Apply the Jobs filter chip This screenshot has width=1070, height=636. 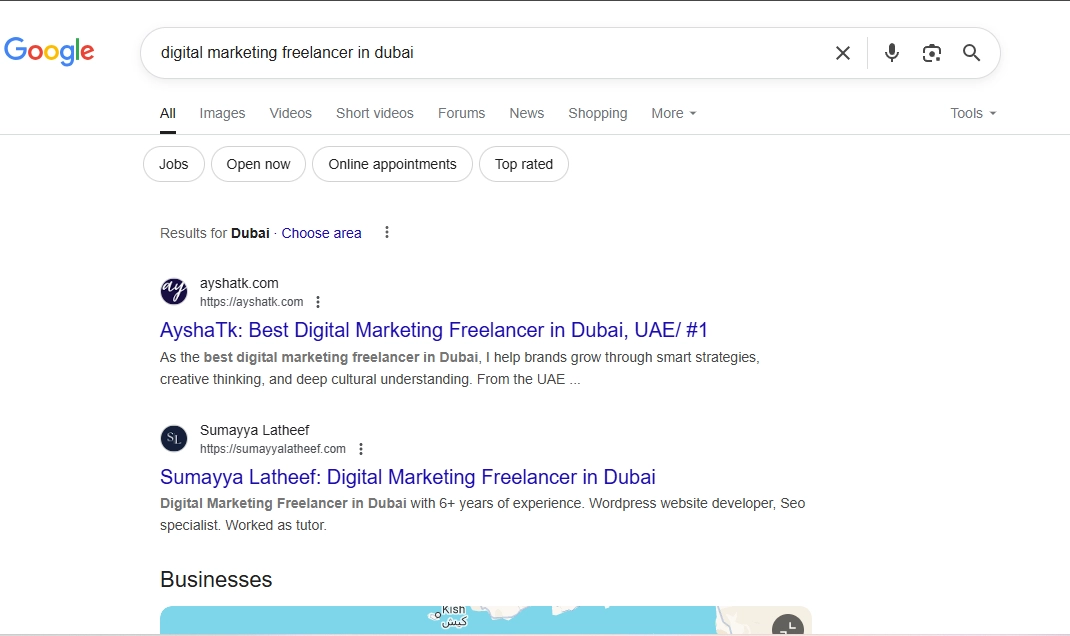tap(174, 164)
